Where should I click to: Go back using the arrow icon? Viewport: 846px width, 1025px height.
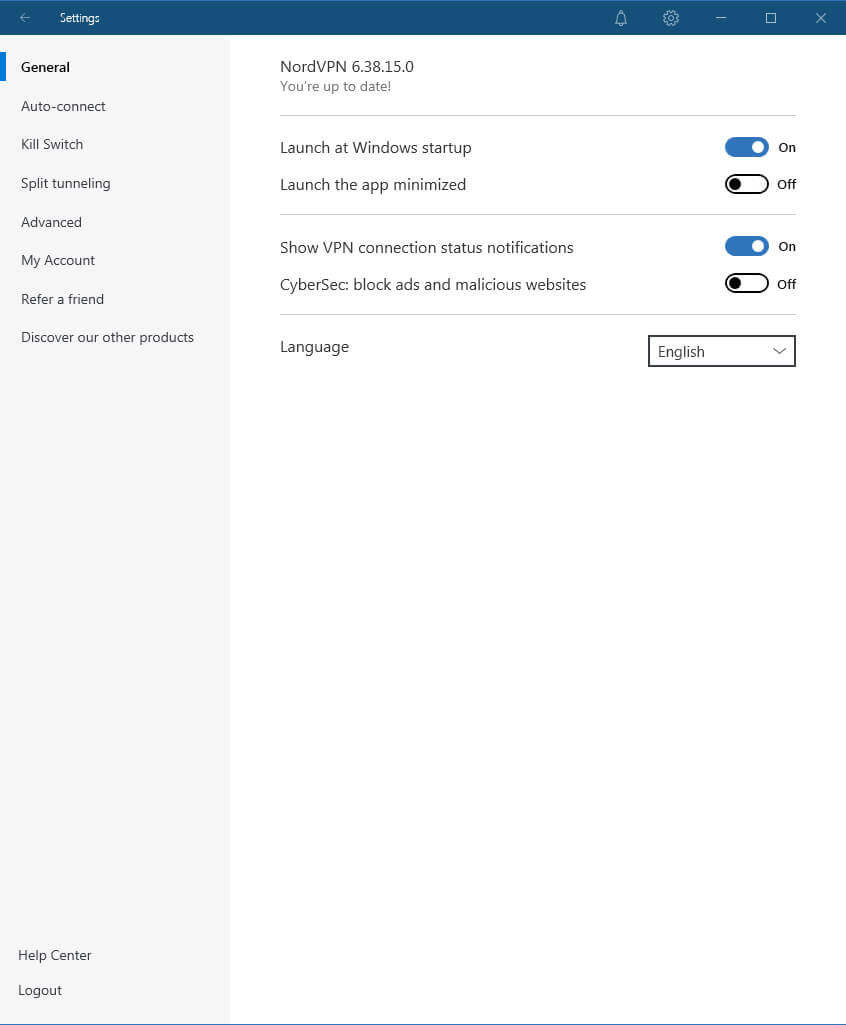click(x=25, y=18)
